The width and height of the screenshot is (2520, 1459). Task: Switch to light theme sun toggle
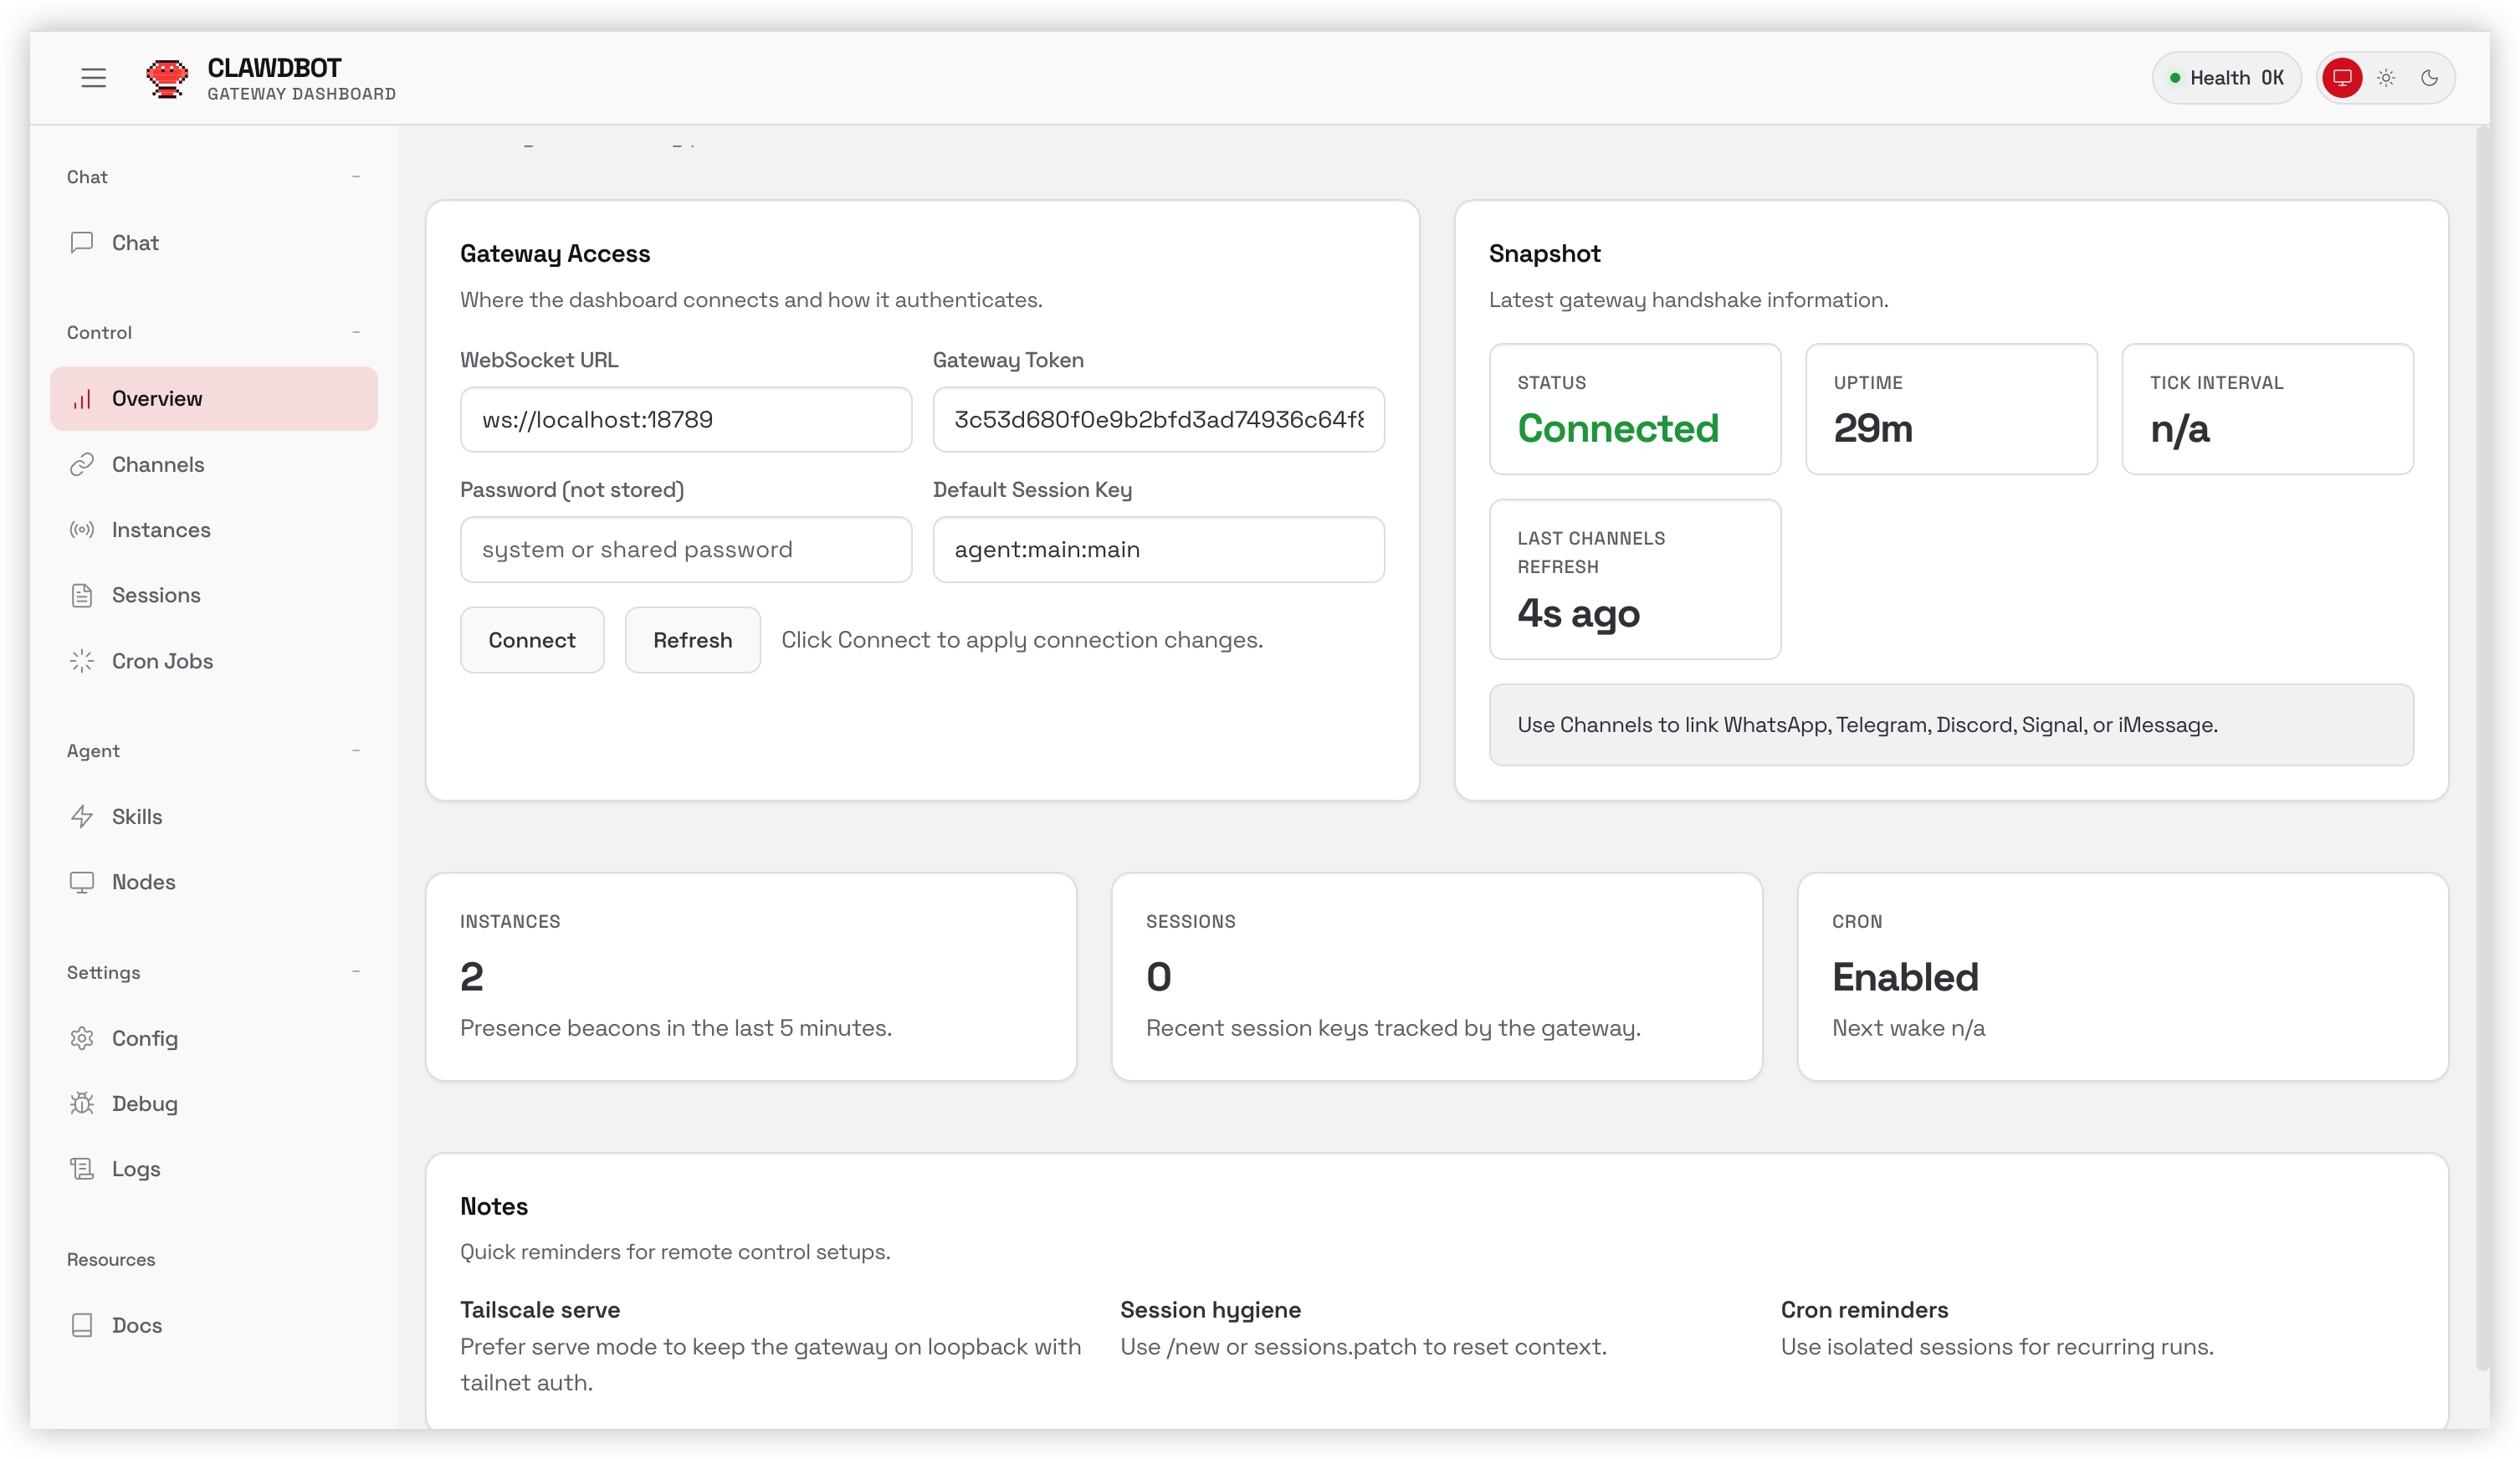click(x=2386, y=77)
